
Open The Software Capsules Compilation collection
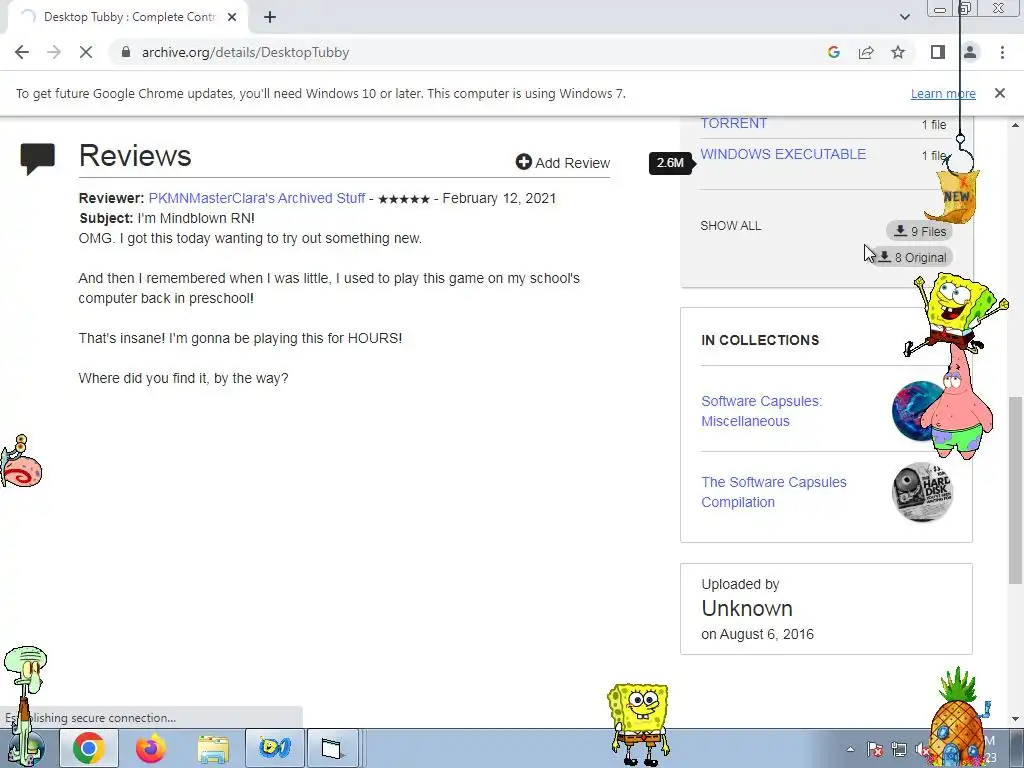click(774, 492)
